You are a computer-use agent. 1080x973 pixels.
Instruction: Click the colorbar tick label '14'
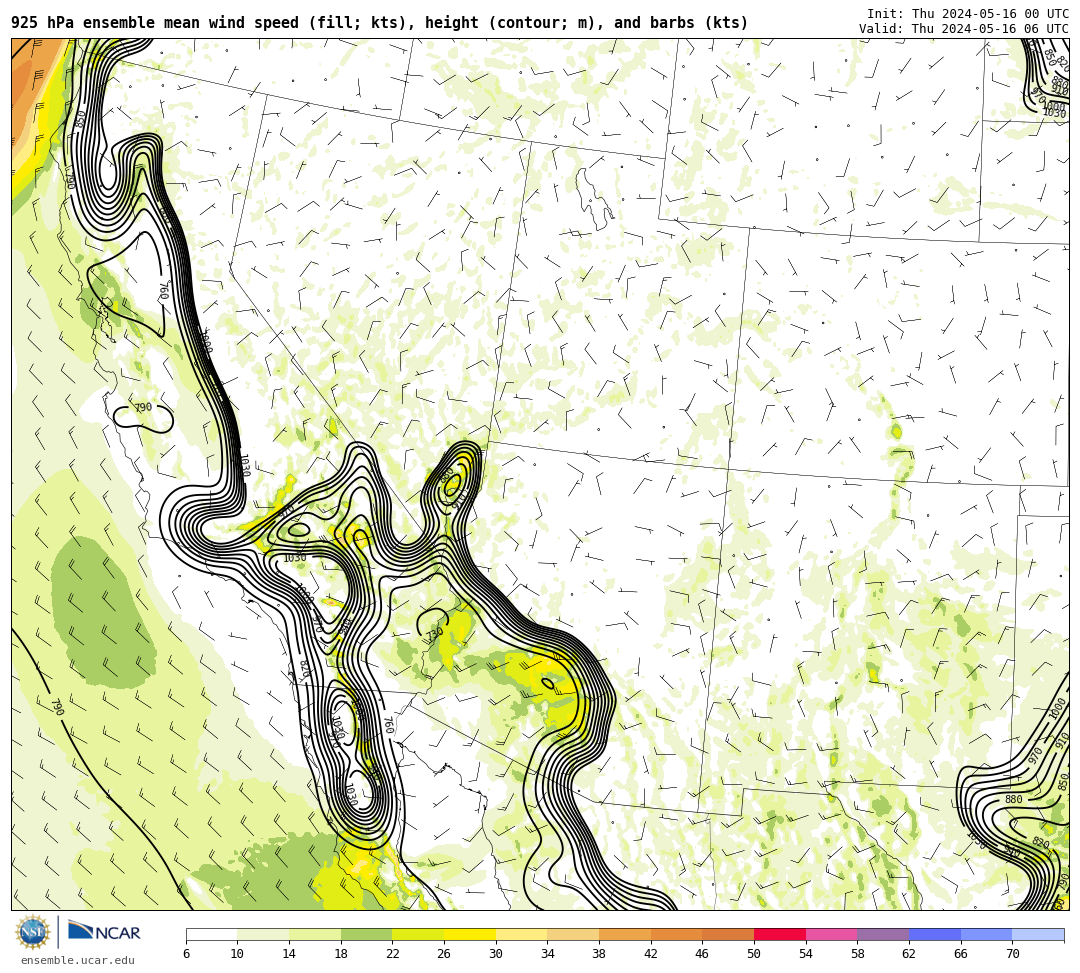click(289, 954)
